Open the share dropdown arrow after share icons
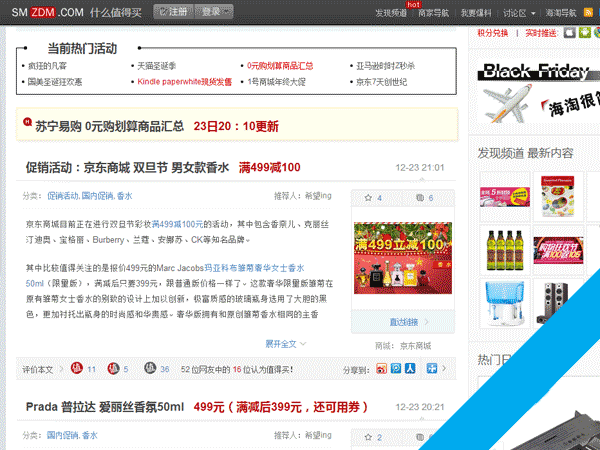 point(444,369)
